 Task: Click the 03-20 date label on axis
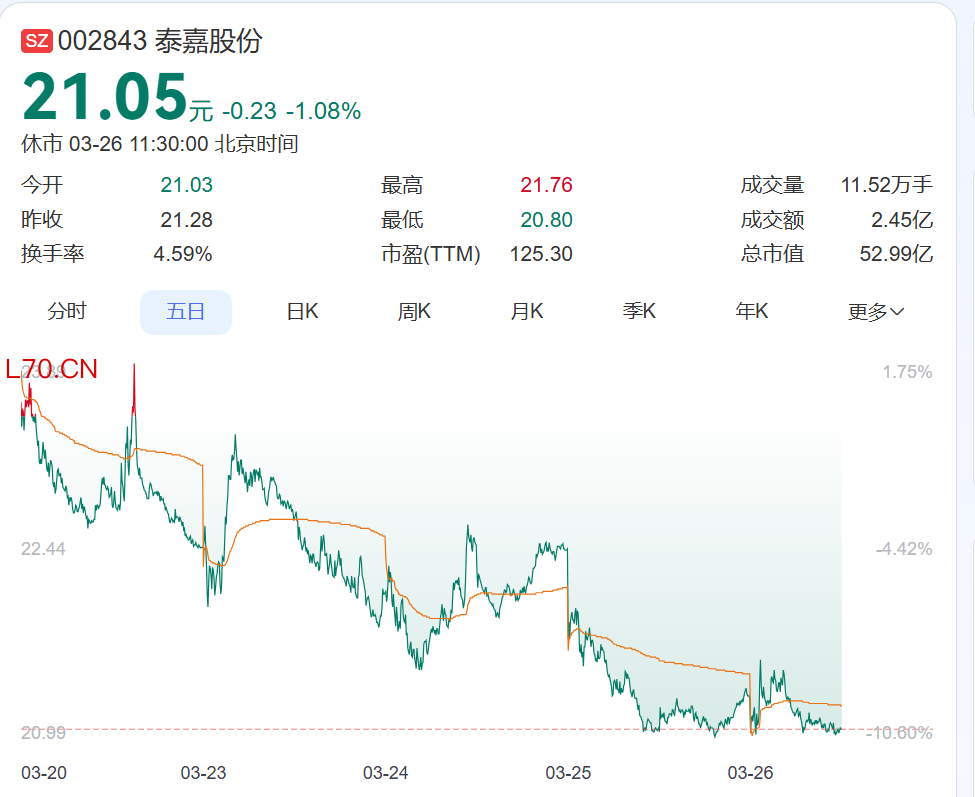44,773
